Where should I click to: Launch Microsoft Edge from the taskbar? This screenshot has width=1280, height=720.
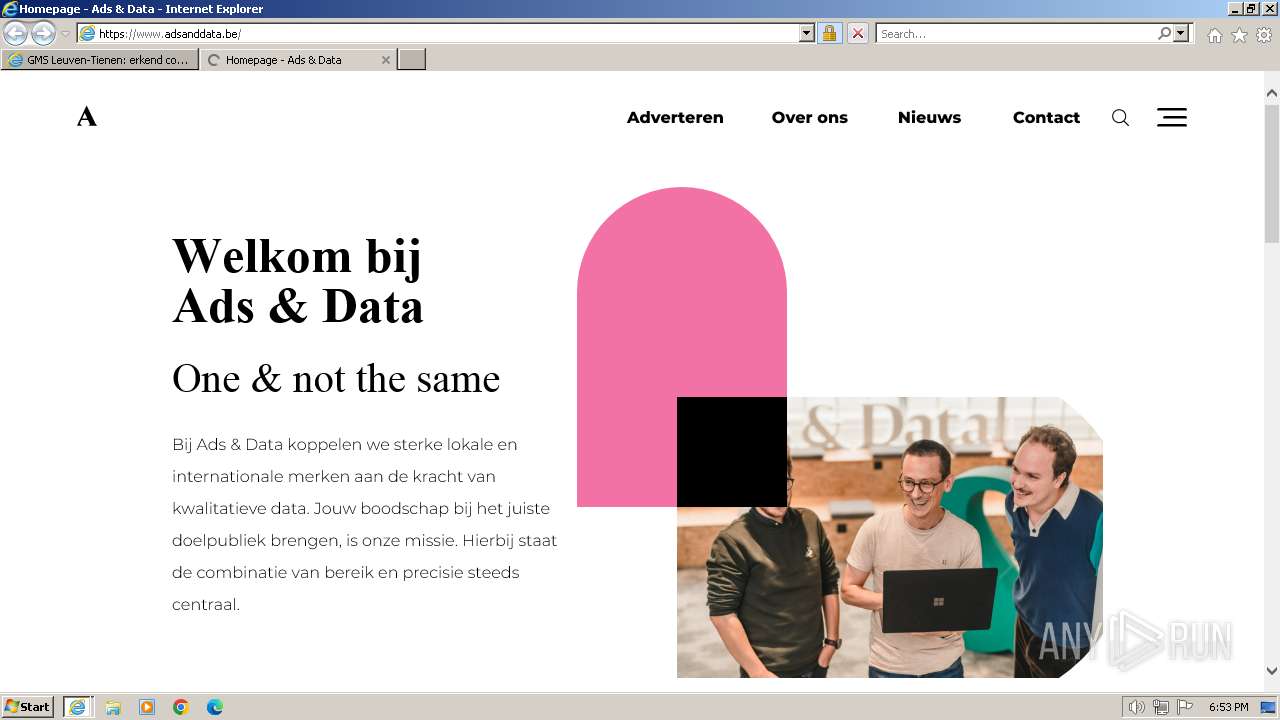tap(215, 707)
